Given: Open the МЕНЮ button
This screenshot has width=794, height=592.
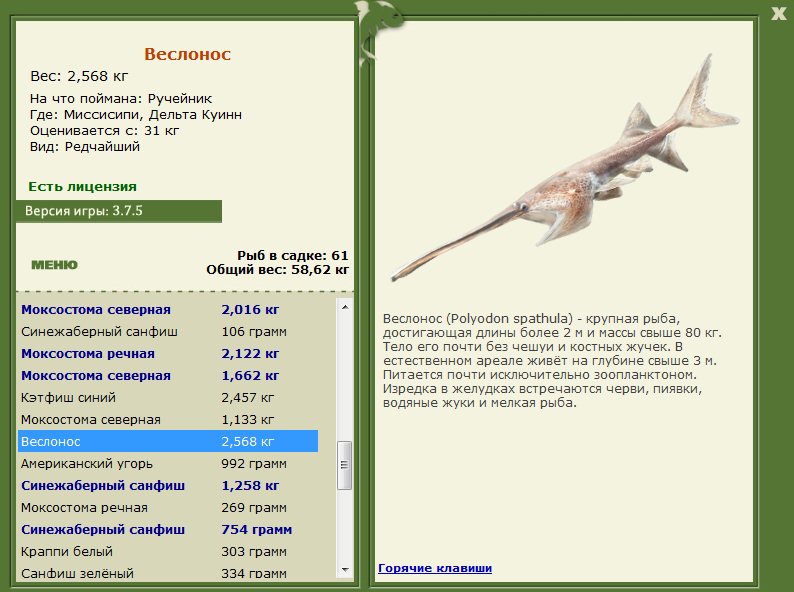Looking at the screenshot, I should pos(55,265).
